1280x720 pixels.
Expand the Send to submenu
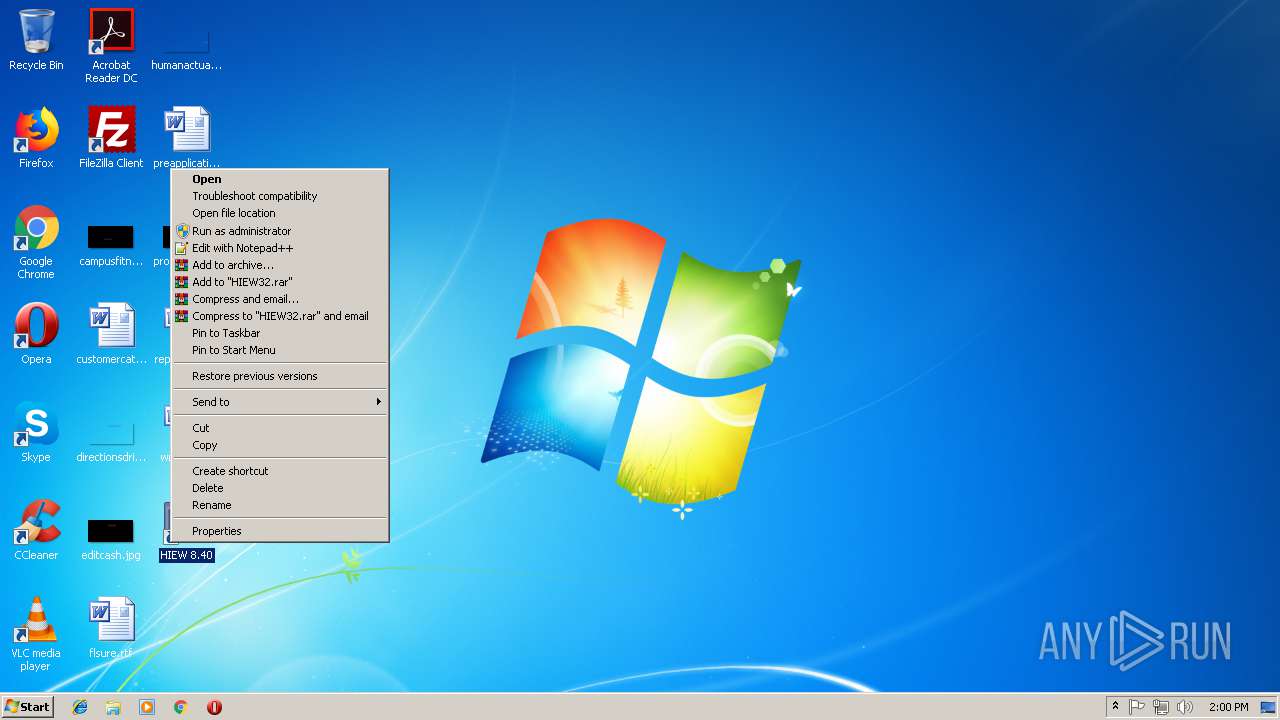tap(280, 402)
